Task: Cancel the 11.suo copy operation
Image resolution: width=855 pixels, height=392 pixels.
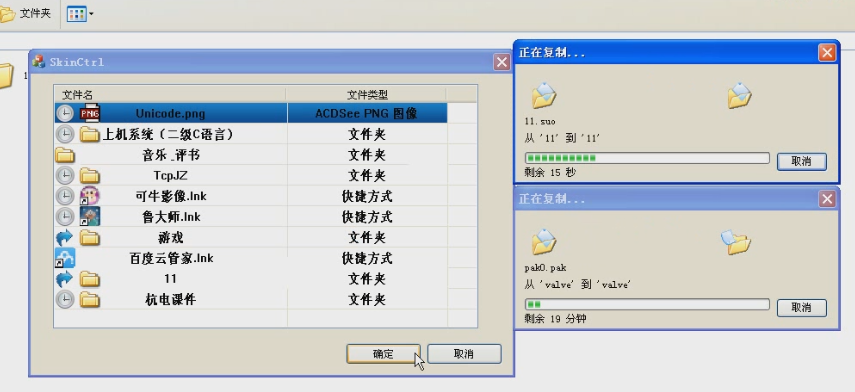Action: 802,161
